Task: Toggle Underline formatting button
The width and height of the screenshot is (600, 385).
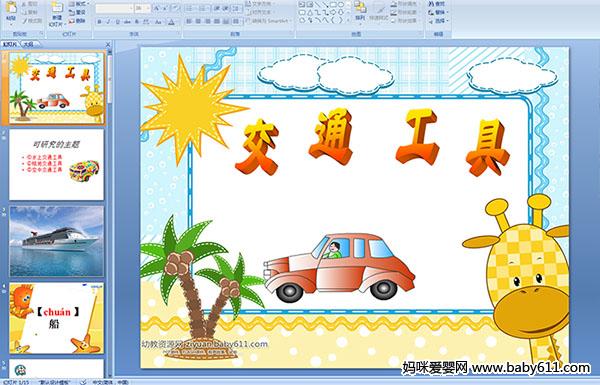Action: (117, 22)
